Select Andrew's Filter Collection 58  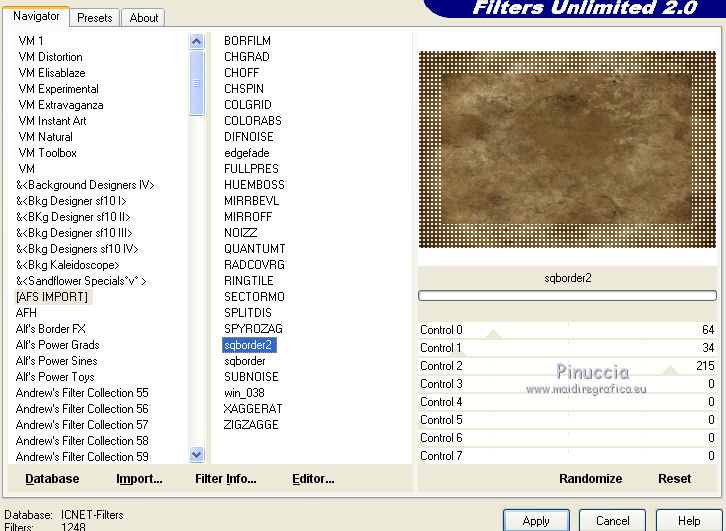pyautogui.click(x=82, y=441)
